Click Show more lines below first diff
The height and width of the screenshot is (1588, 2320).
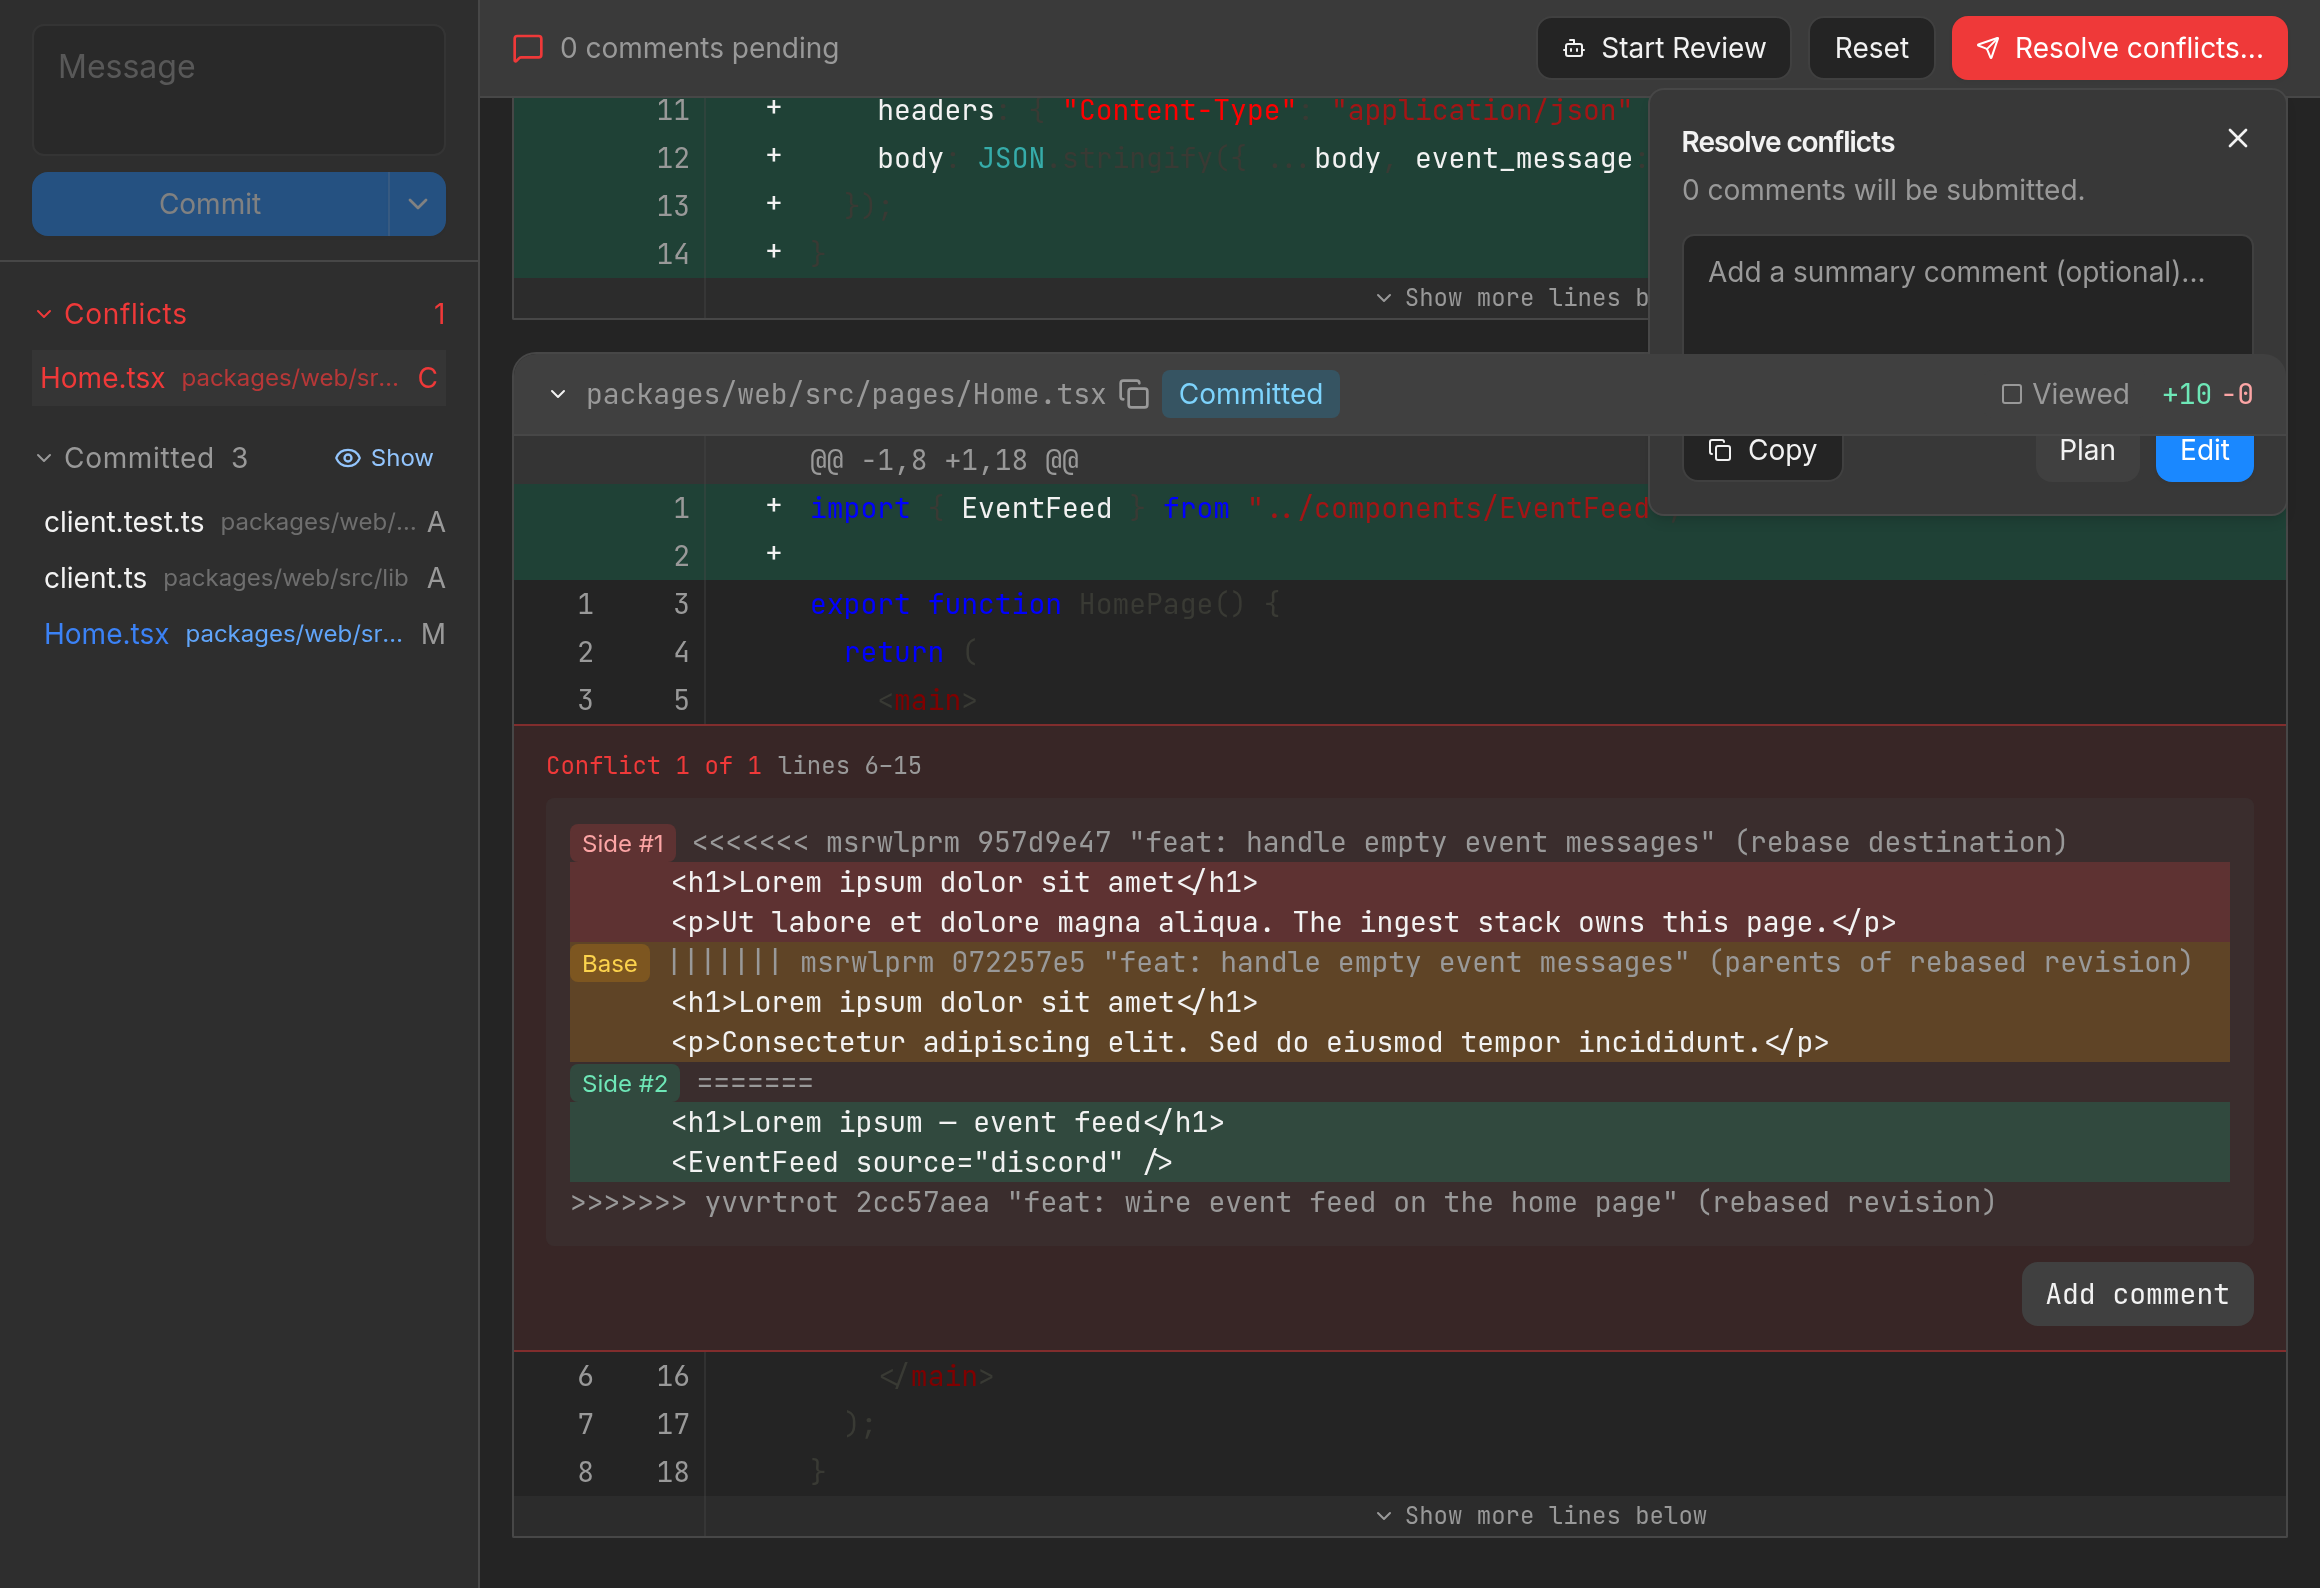(1514, 298)
